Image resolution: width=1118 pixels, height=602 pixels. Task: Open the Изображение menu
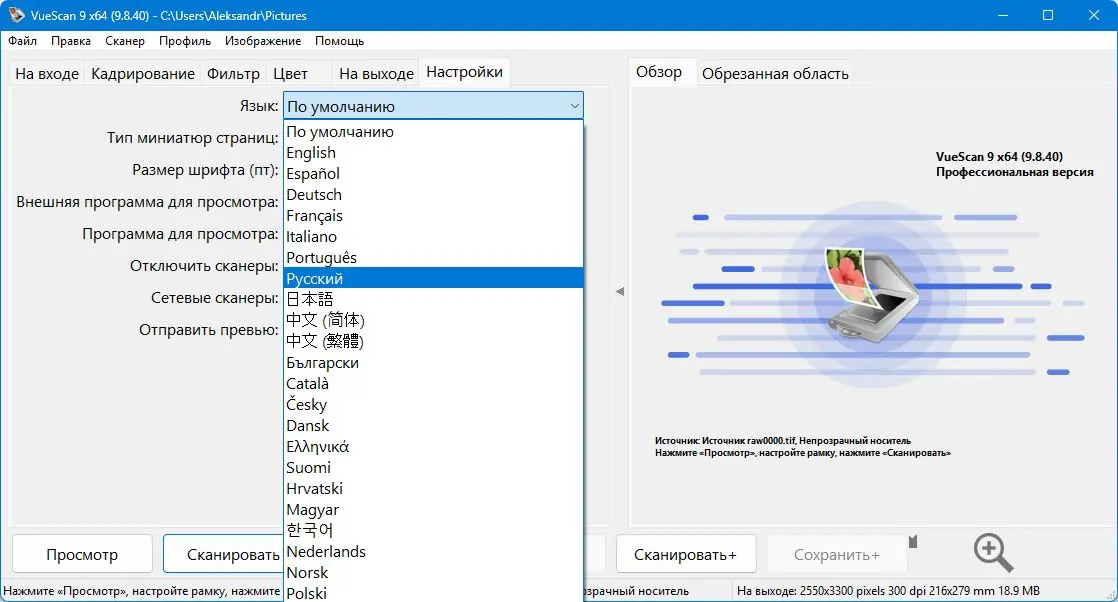pyautogui.click(x=262, y=41)
